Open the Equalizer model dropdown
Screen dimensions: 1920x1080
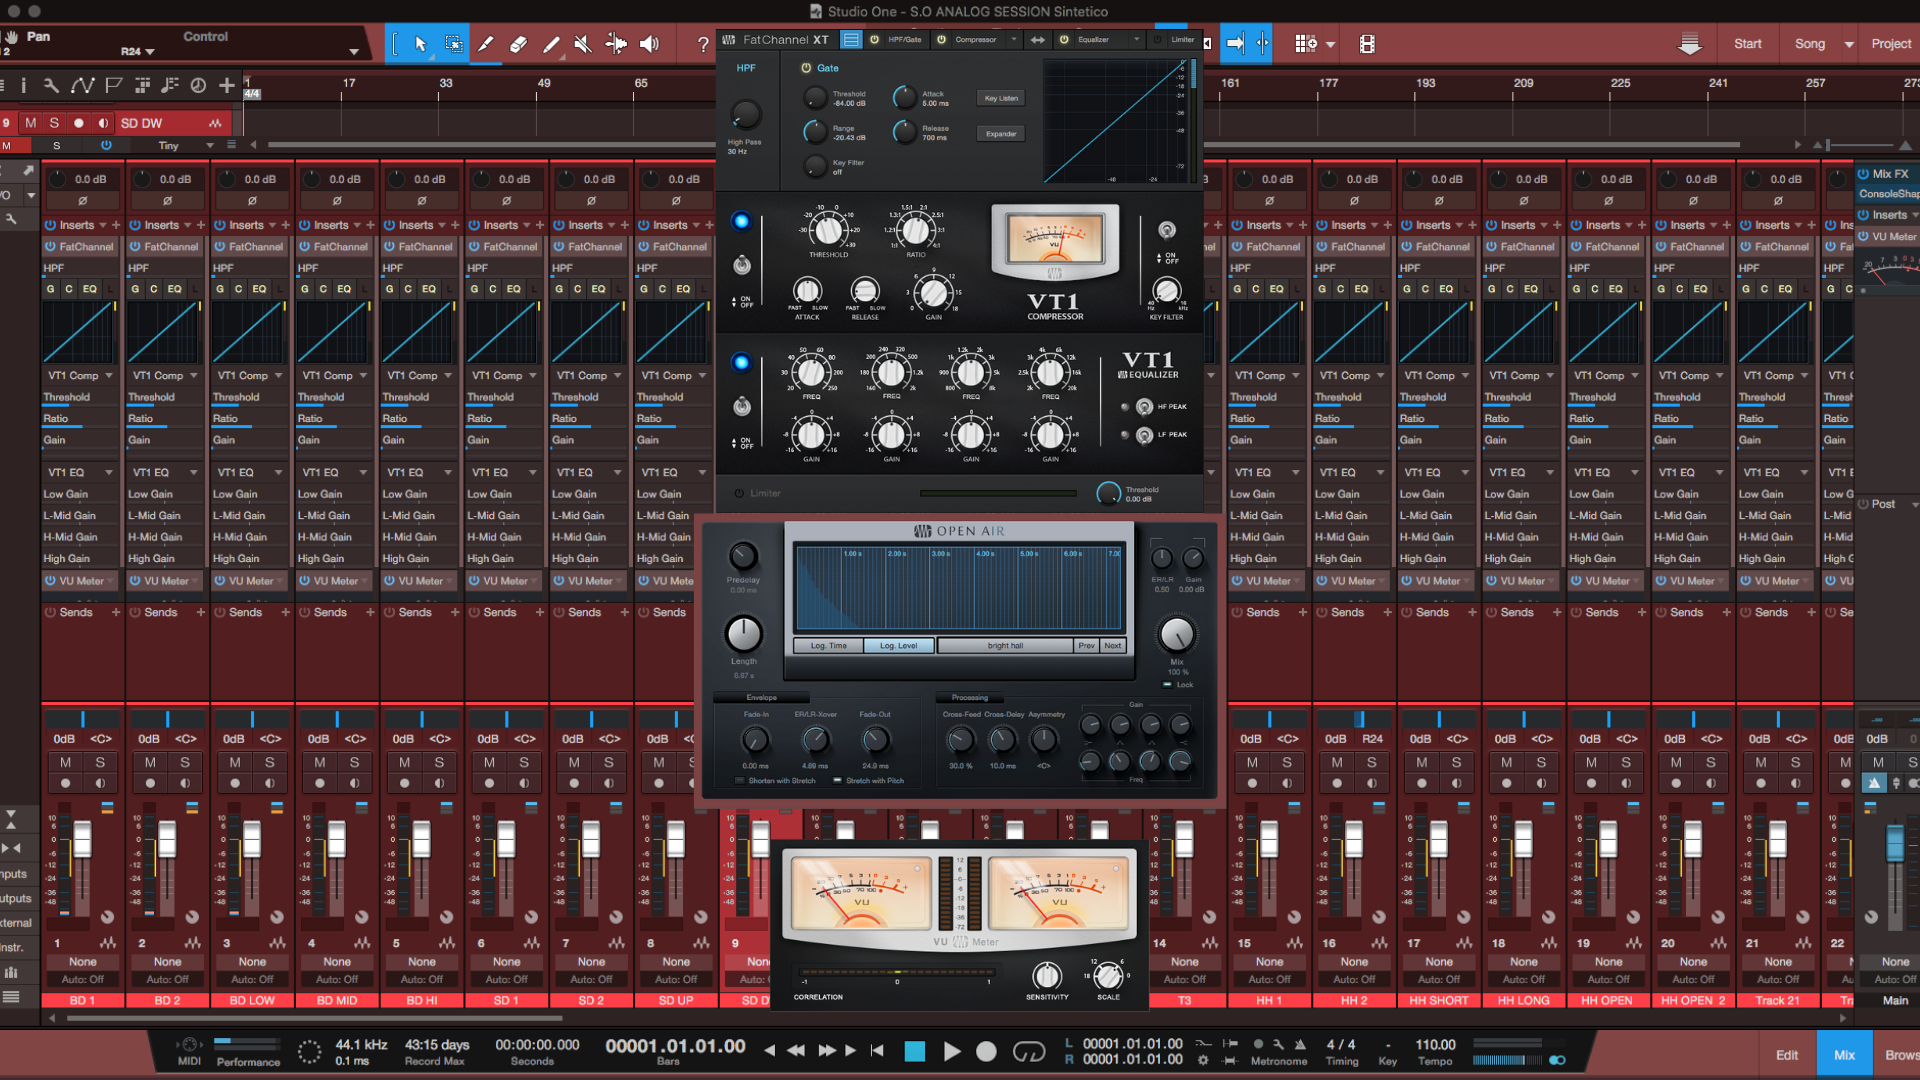(1136, 40)
